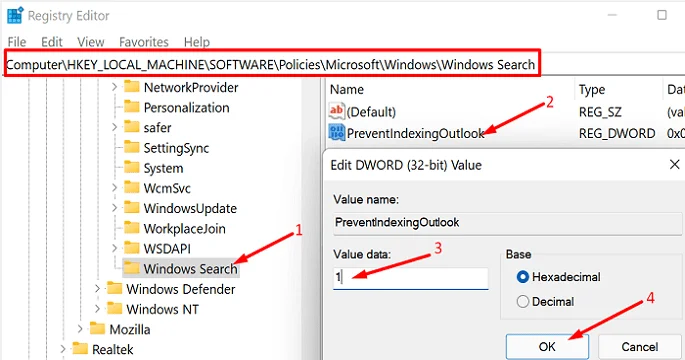Click the safer folder icon
Viewport: 685px width, 360px height.
click(x=131, y=126)
